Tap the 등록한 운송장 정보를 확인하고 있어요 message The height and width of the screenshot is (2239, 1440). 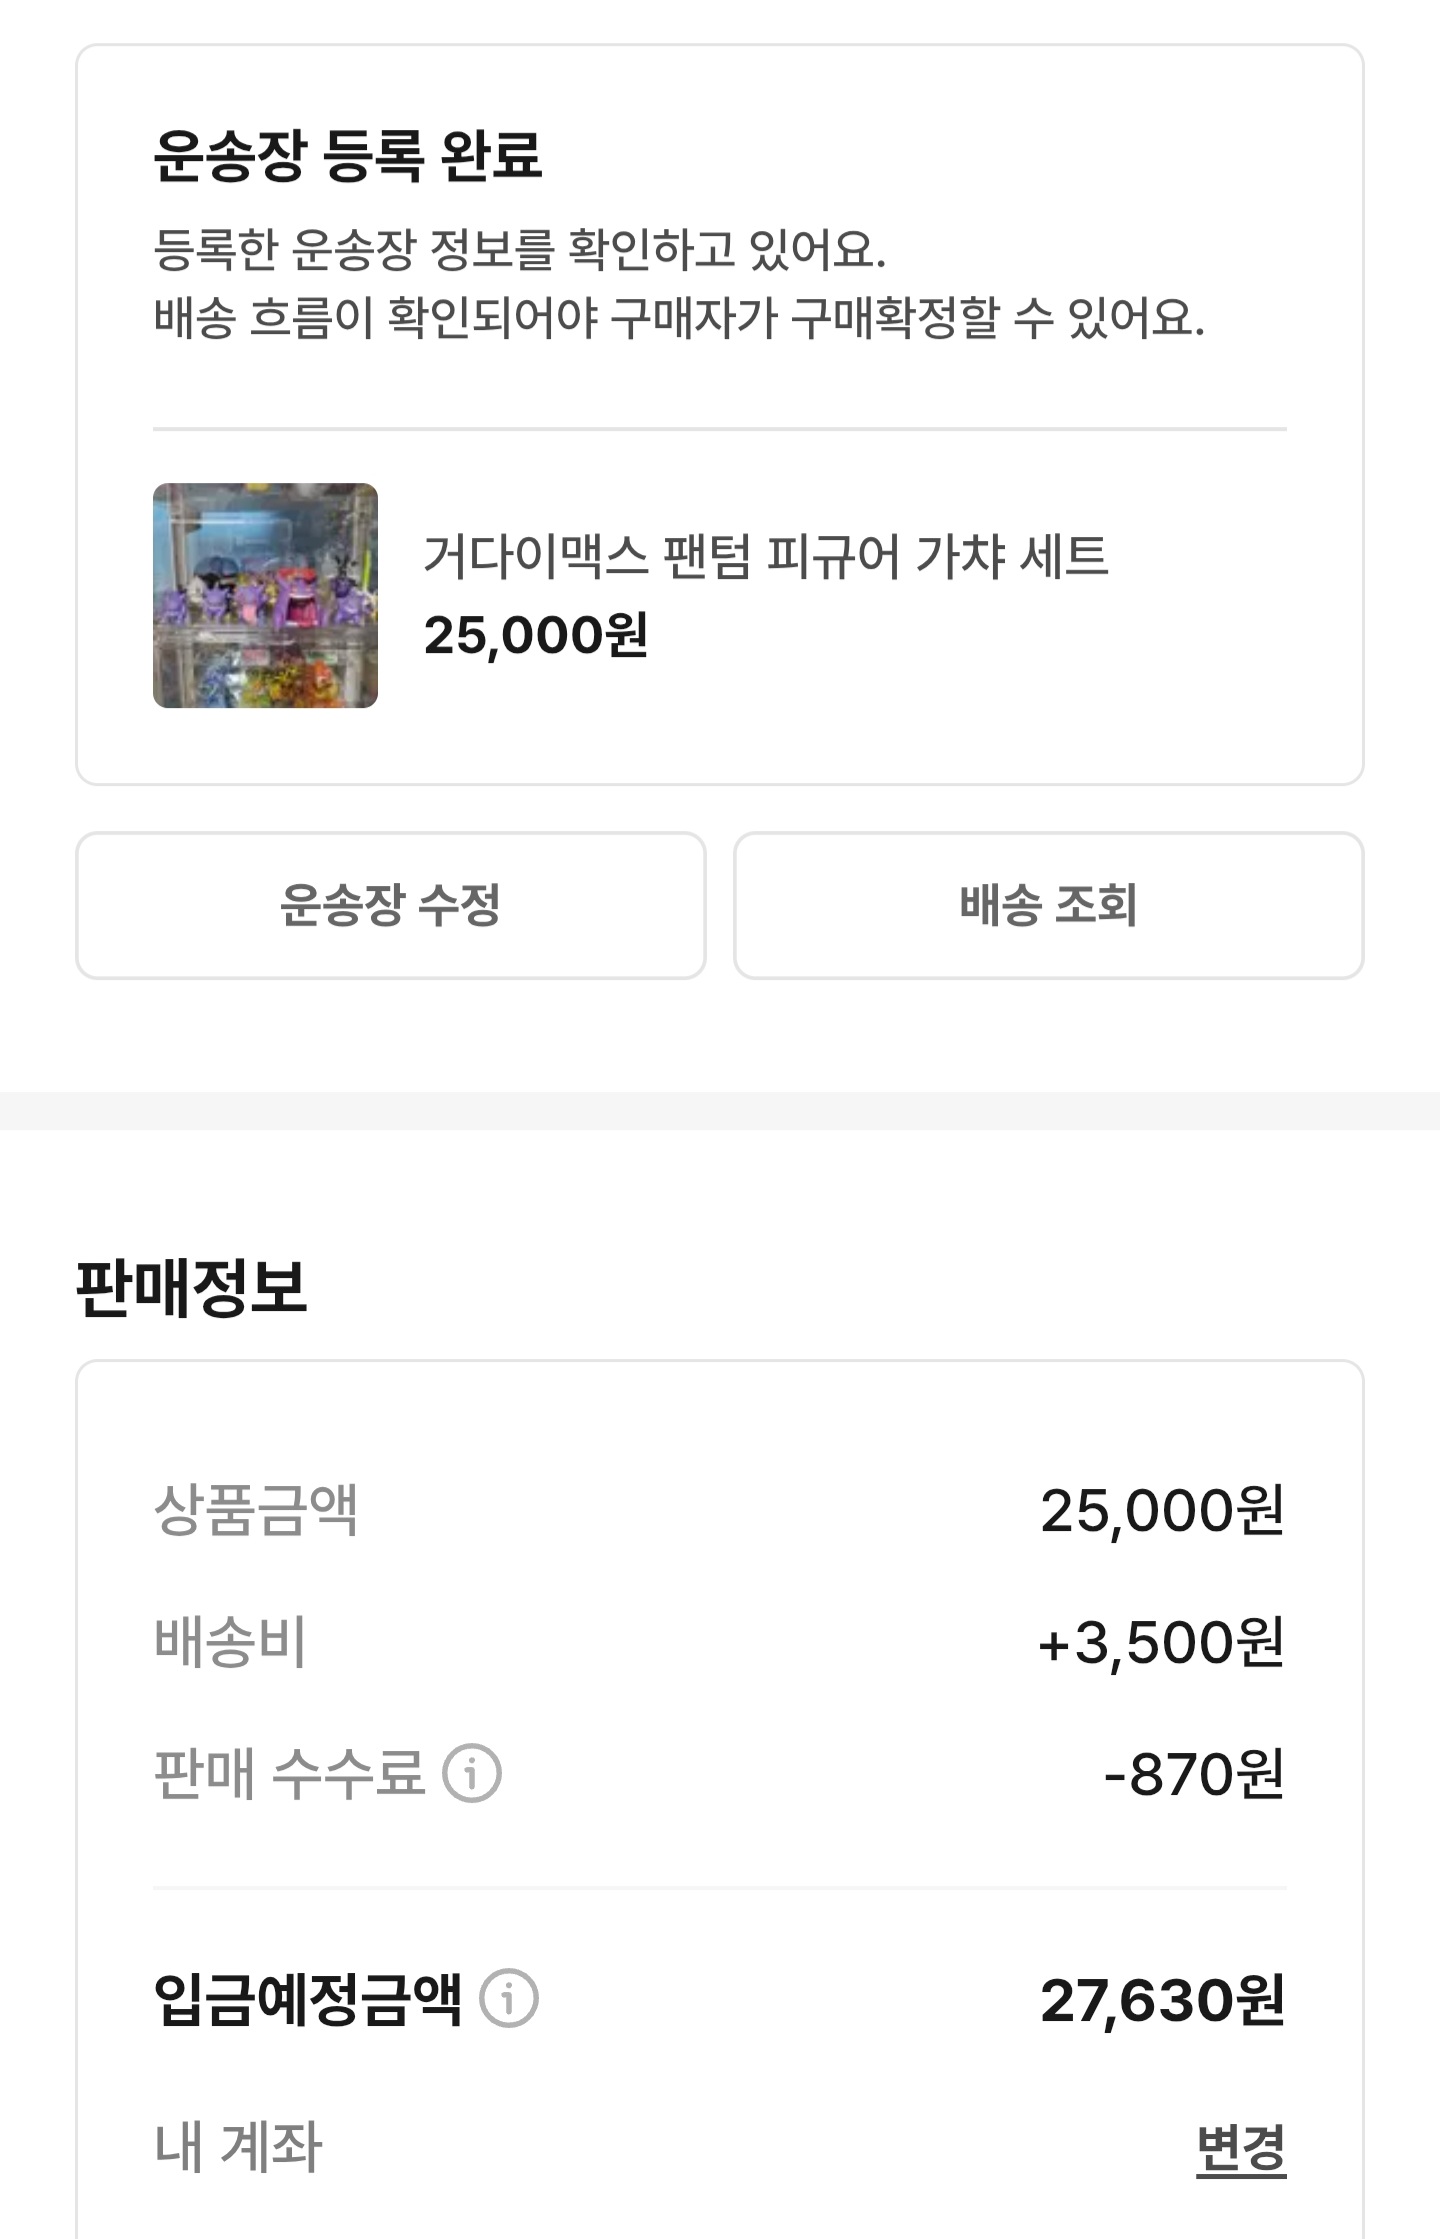[520, 250]
